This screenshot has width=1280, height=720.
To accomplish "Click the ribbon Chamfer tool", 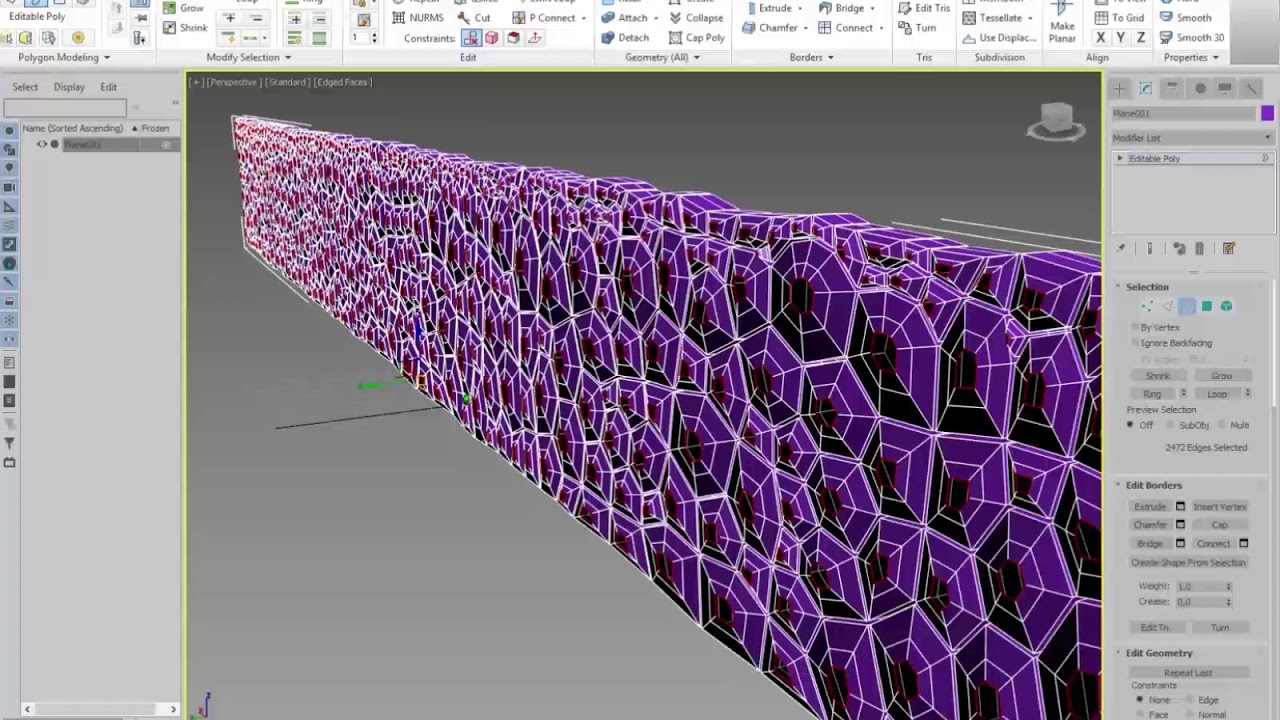I will [x=770, y=27].
